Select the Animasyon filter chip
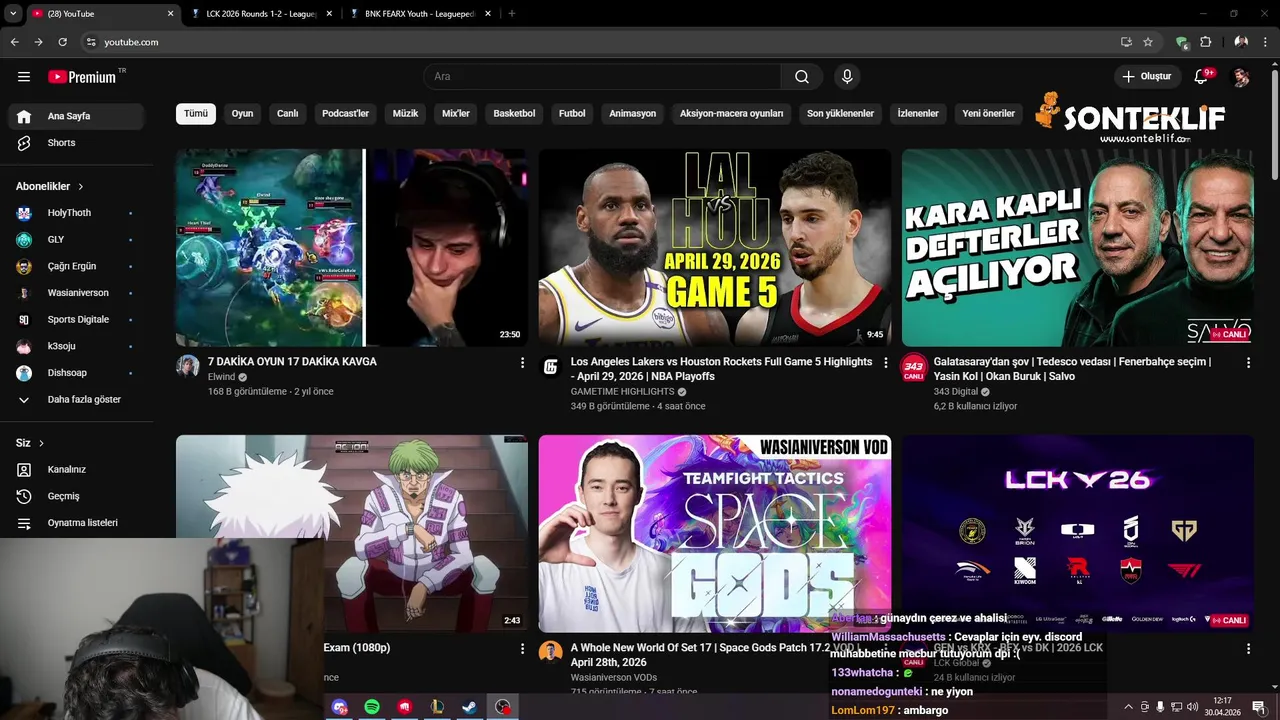The image size is (1280, 720). click(633, 113)
